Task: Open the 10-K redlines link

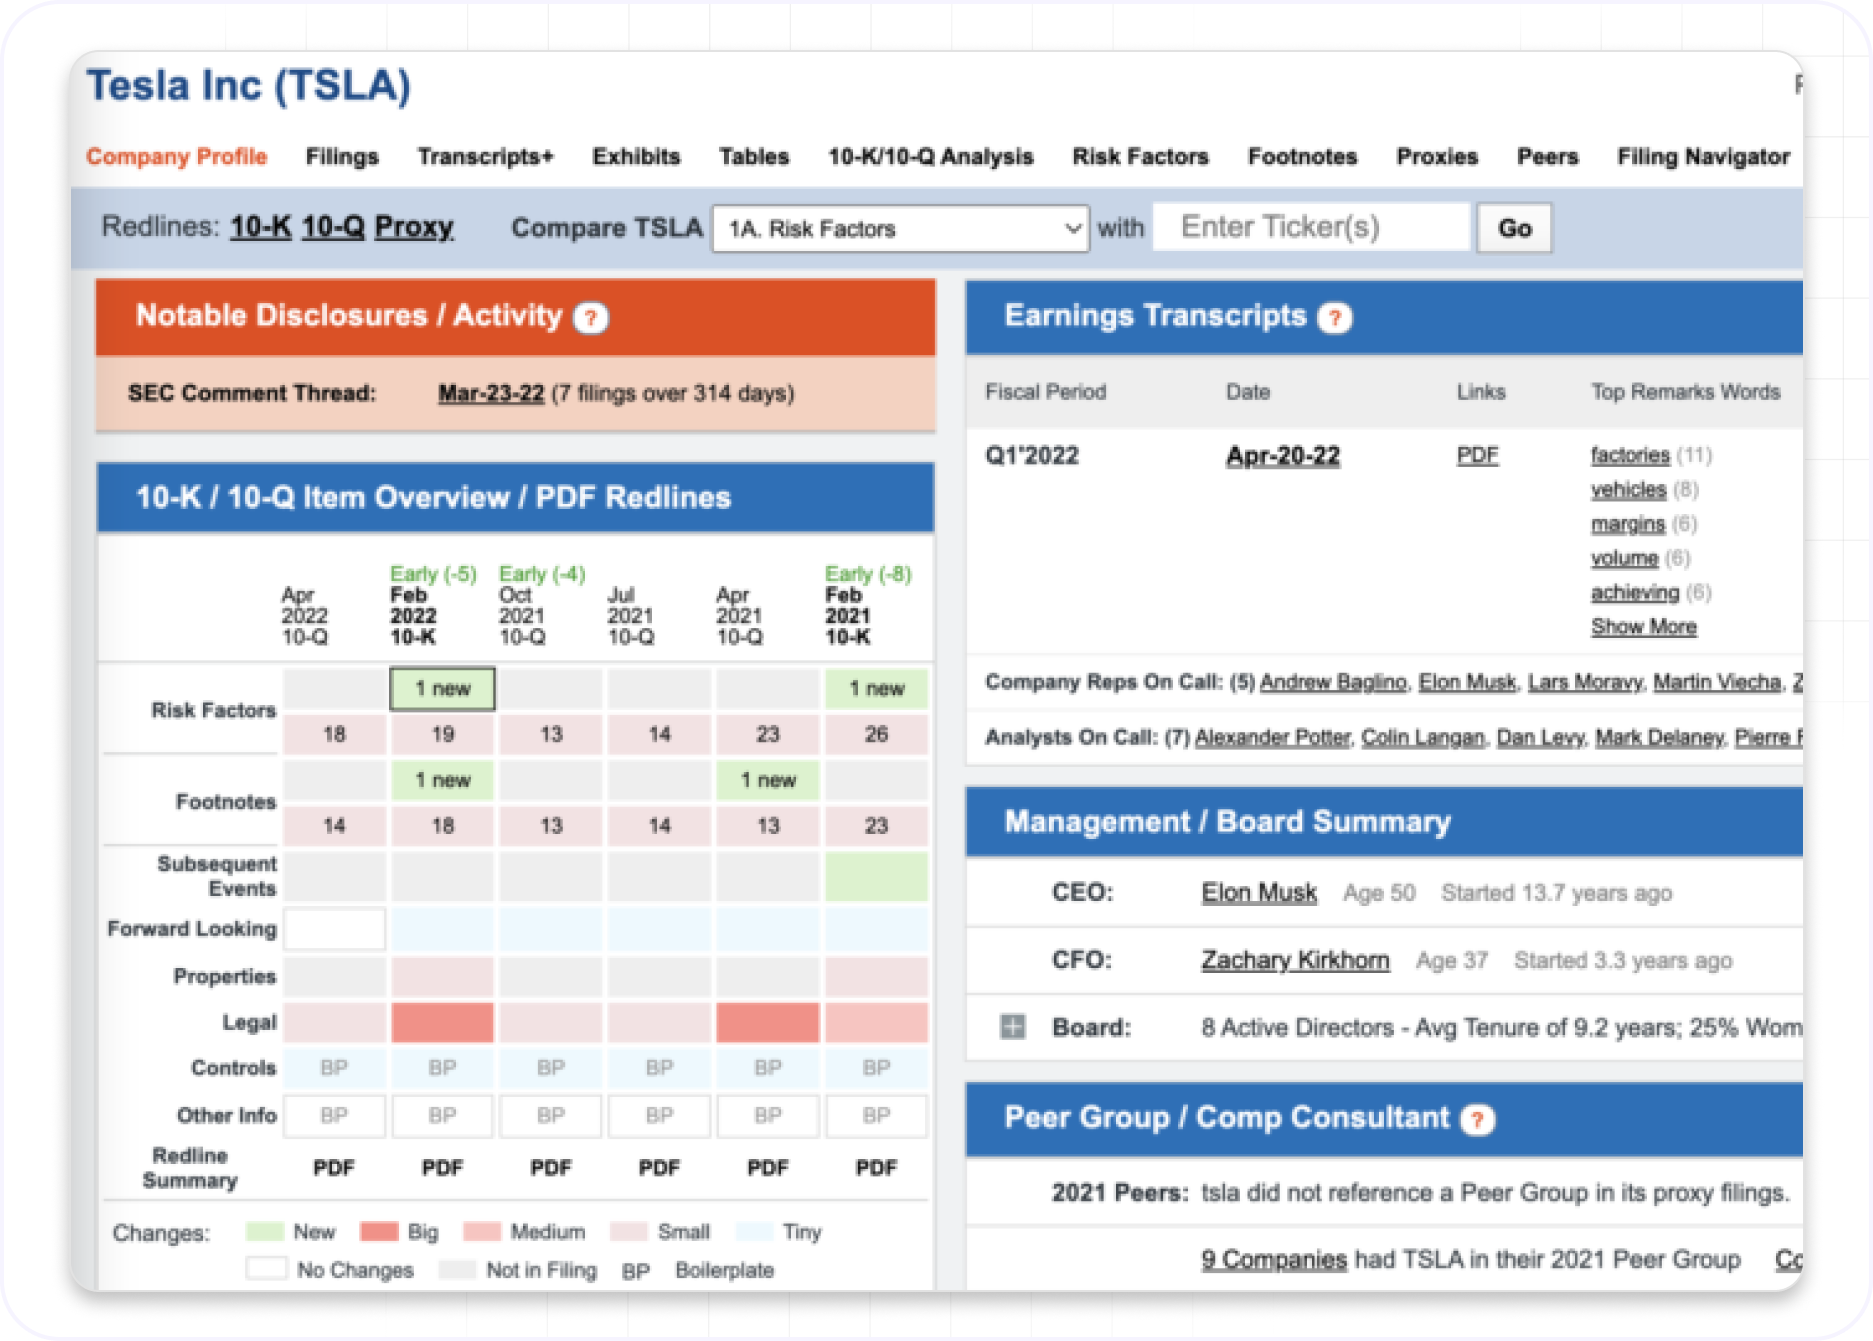Action: point(260,227)
